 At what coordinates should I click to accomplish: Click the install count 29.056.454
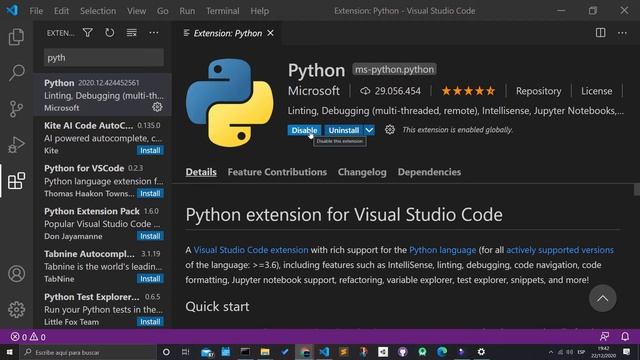pos(390,91)
